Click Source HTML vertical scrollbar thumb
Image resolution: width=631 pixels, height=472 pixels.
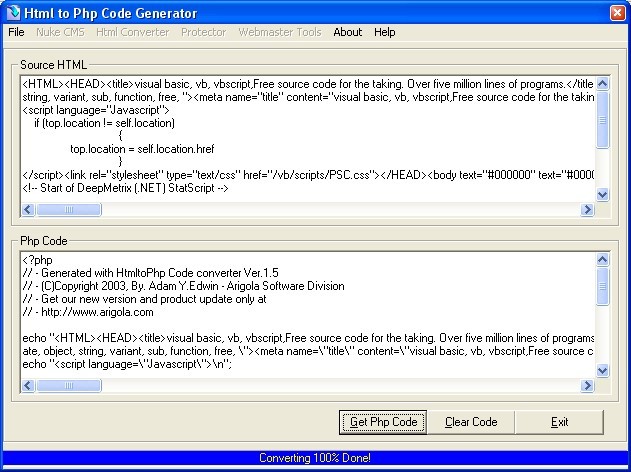pos(602,120)
